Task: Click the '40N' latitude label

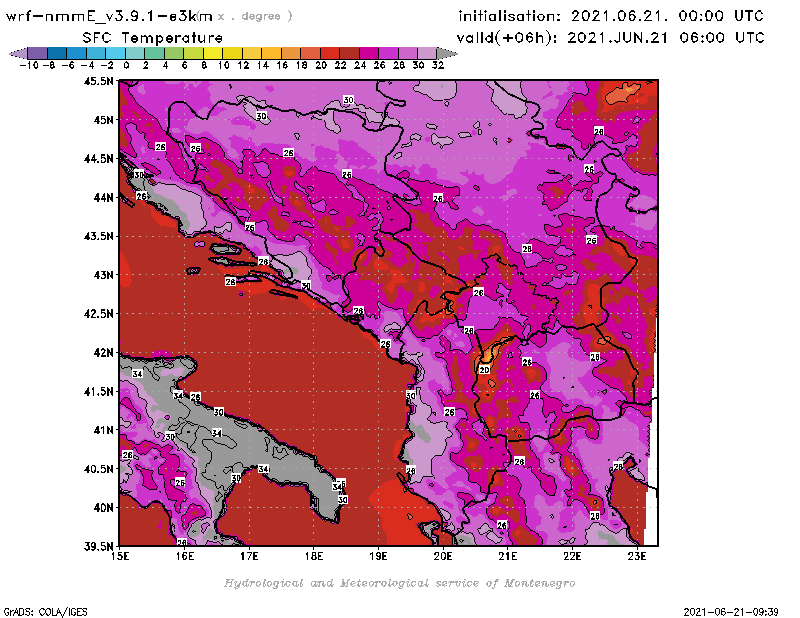Action: (x=104, y=508)
